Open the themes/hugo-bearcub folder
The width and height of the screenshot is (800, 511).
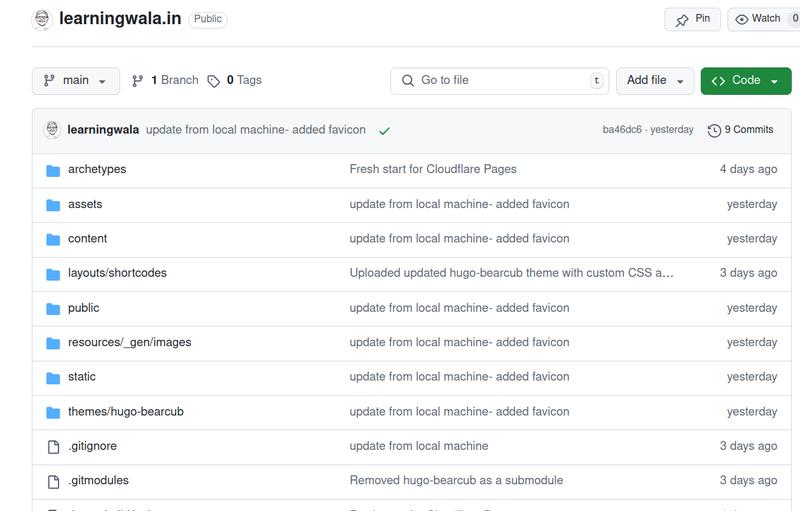coord(126,412)
